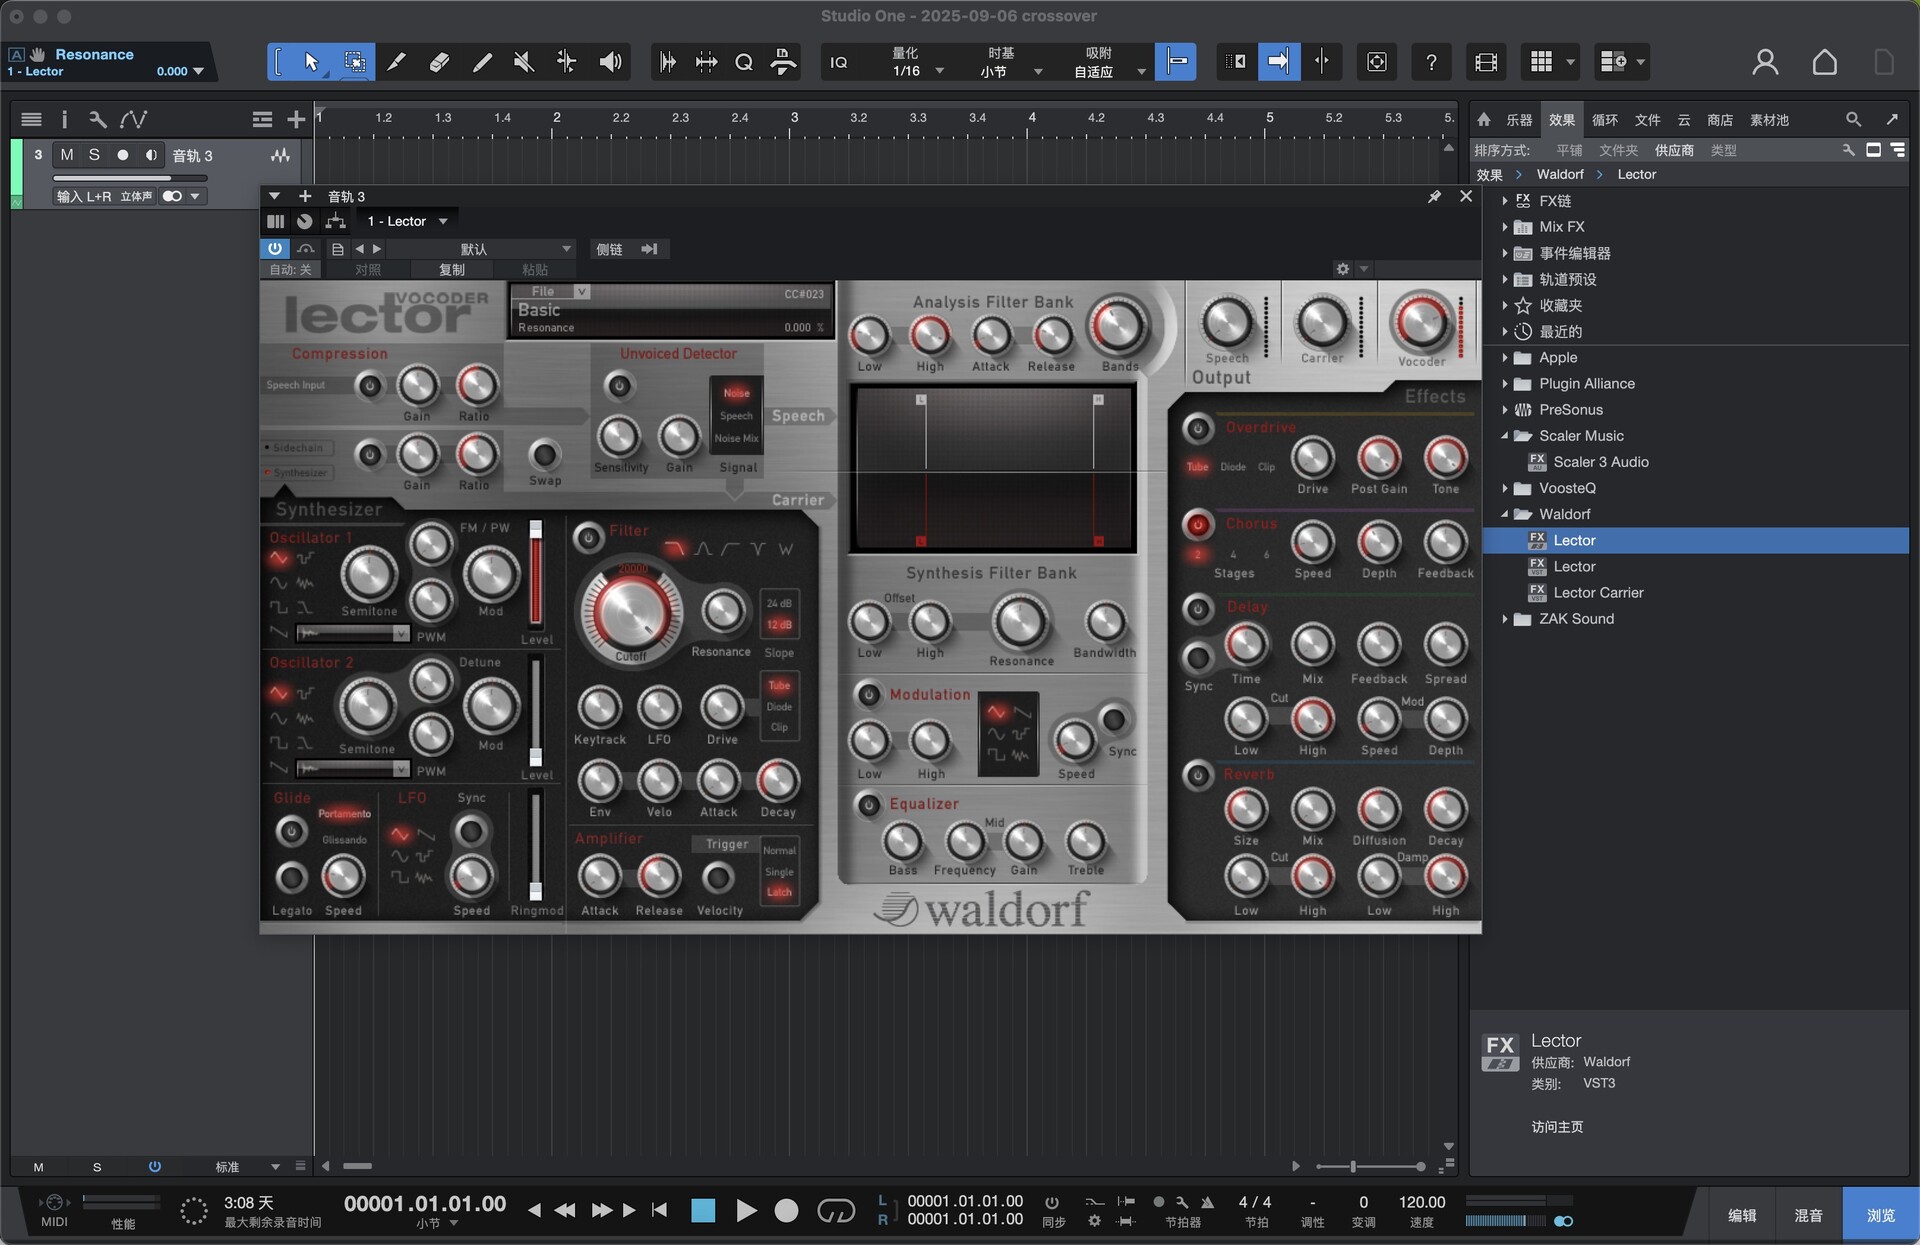The width and height of the screenshot is (1920, 1245).
Task: Click the Home start page icon
Action: (x=1824, y=62)
